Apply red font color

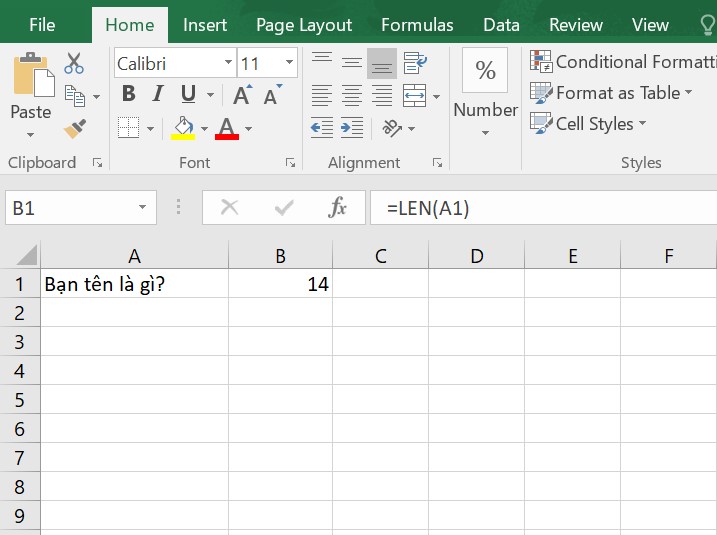(x=227, y=128)
